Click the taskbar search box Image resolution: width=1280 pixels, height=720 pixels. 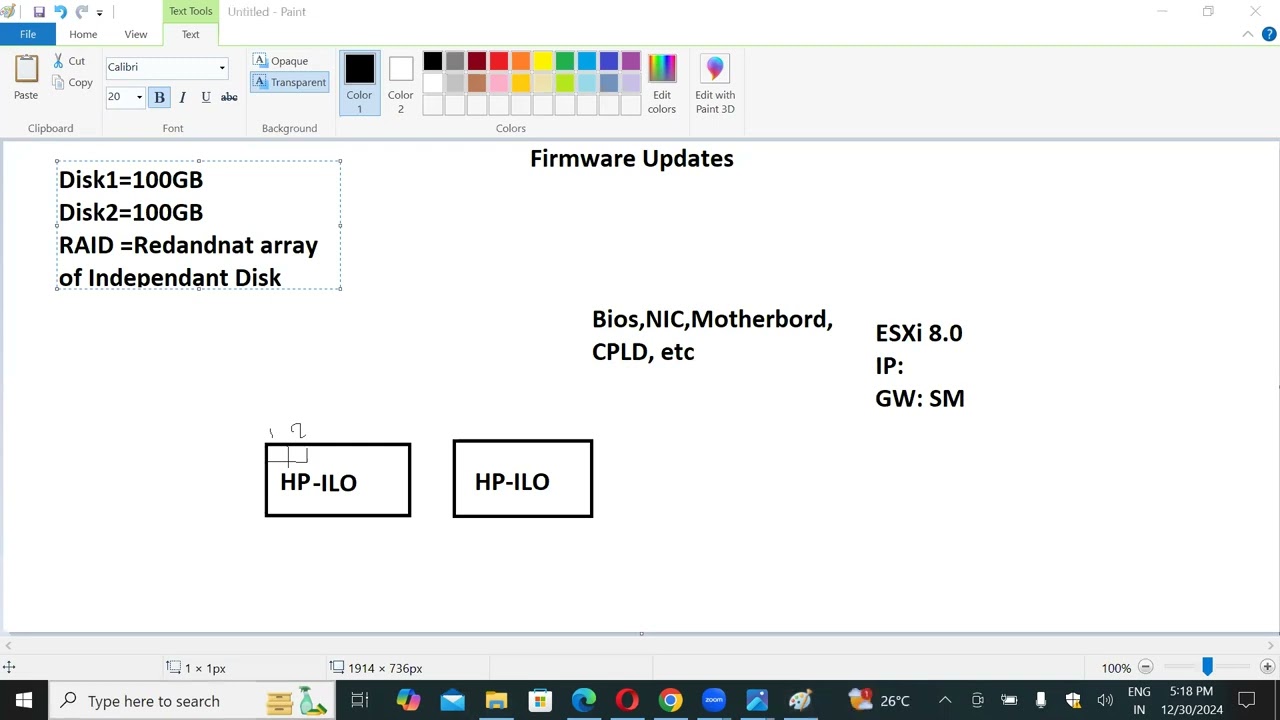coord(190,700)
